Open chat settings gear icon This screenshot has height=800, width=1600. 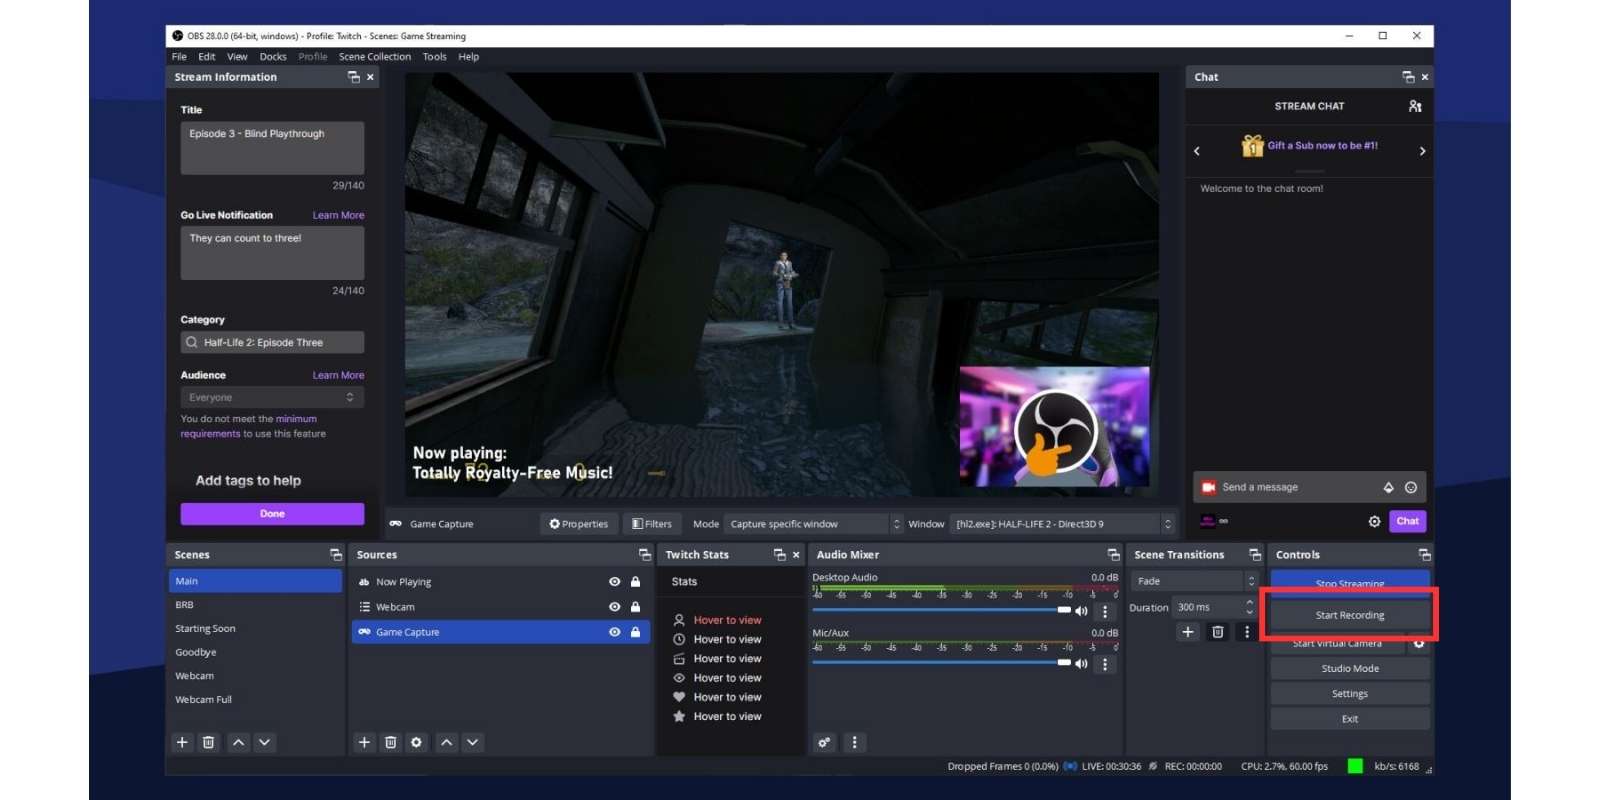pos(1374,521)
